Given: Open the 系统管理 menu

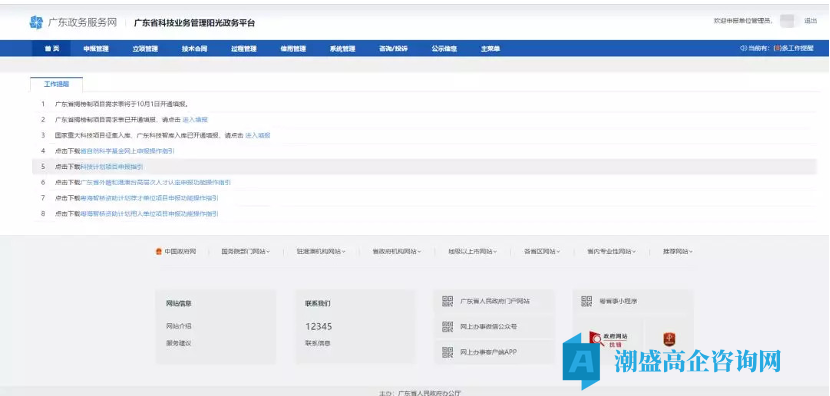Looking at the screenshot, I should pos(342,49).
